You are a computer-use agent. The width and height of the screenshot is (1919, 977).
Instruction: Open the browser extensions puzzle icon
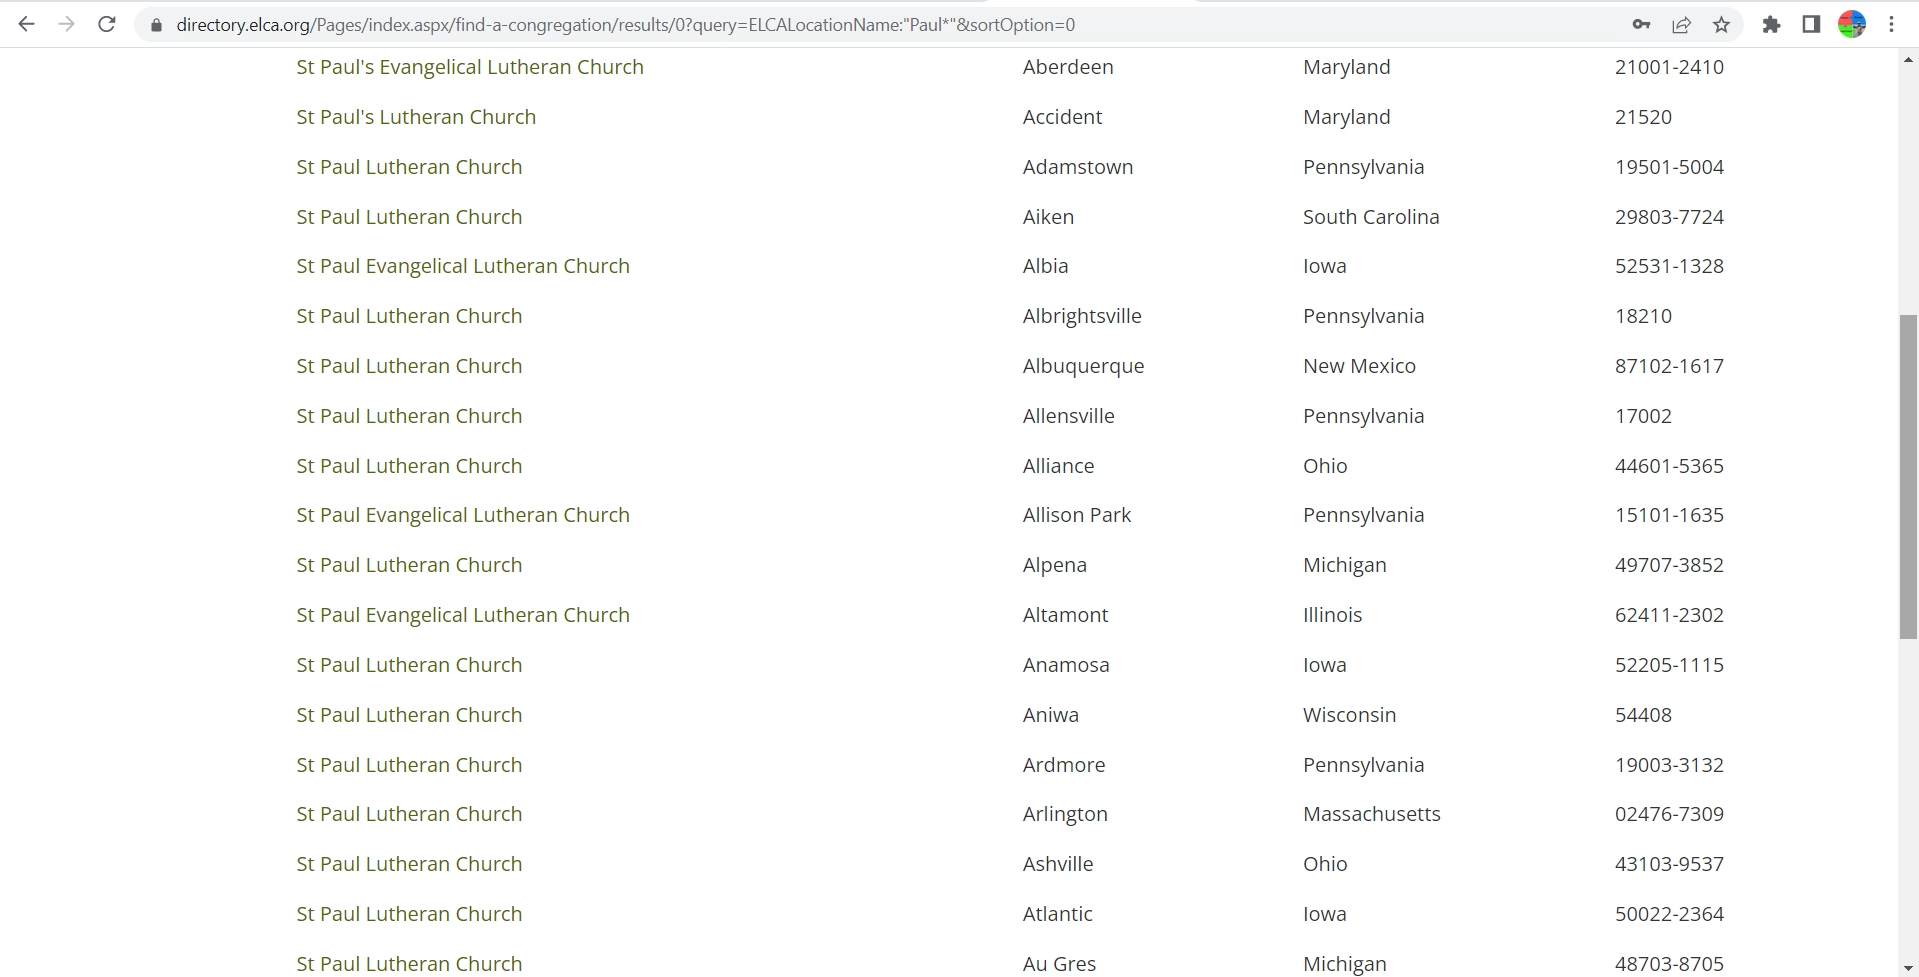pos(1771,25)
